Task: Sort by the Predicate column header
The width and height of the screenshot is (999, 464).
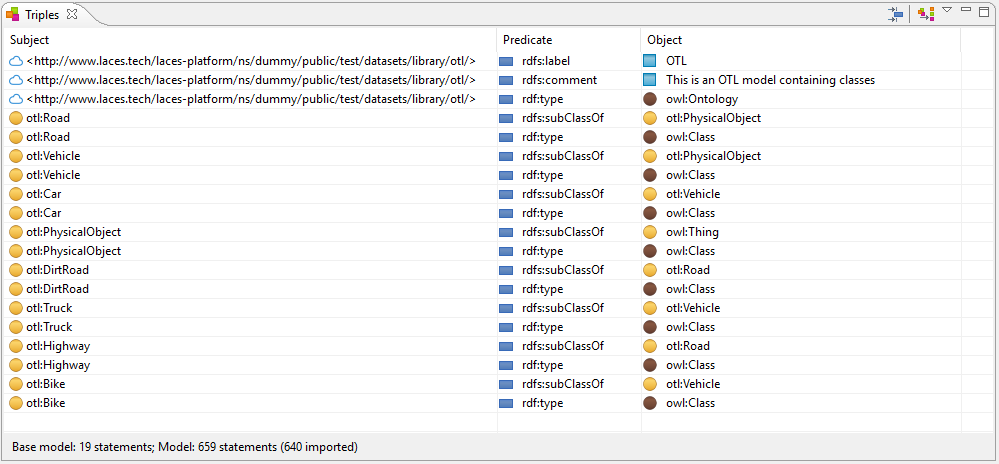Action: tap(527, 40)
